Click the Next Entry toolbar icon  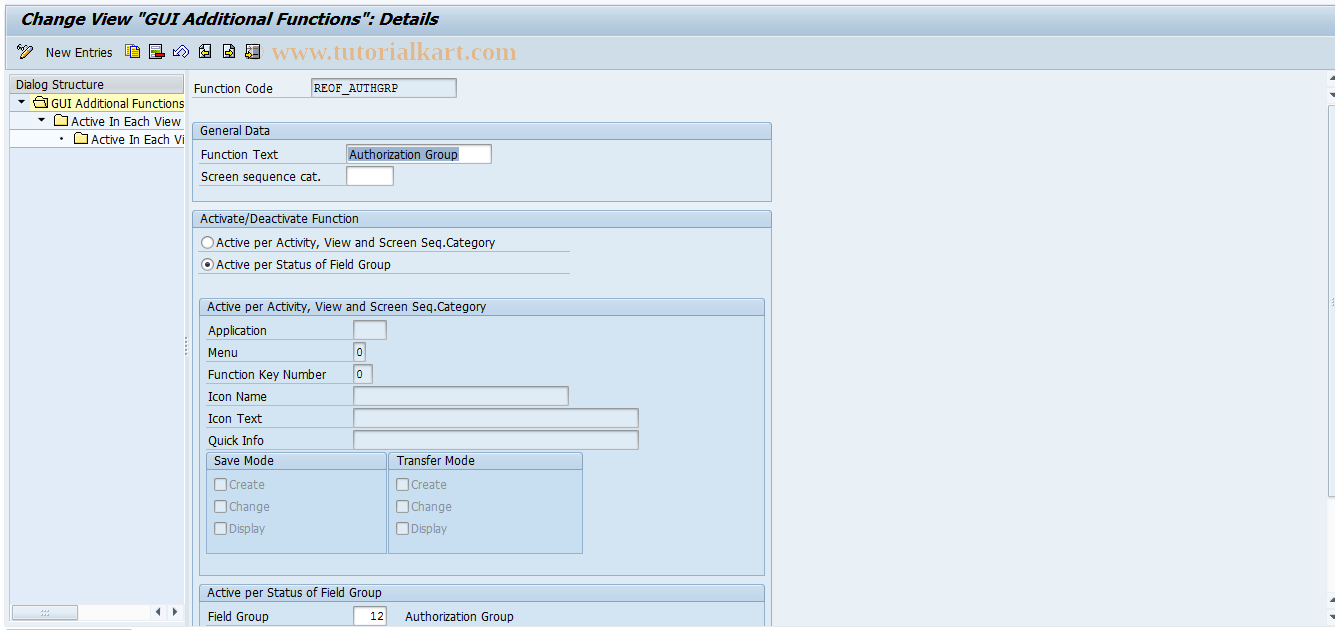click(229, 52)
